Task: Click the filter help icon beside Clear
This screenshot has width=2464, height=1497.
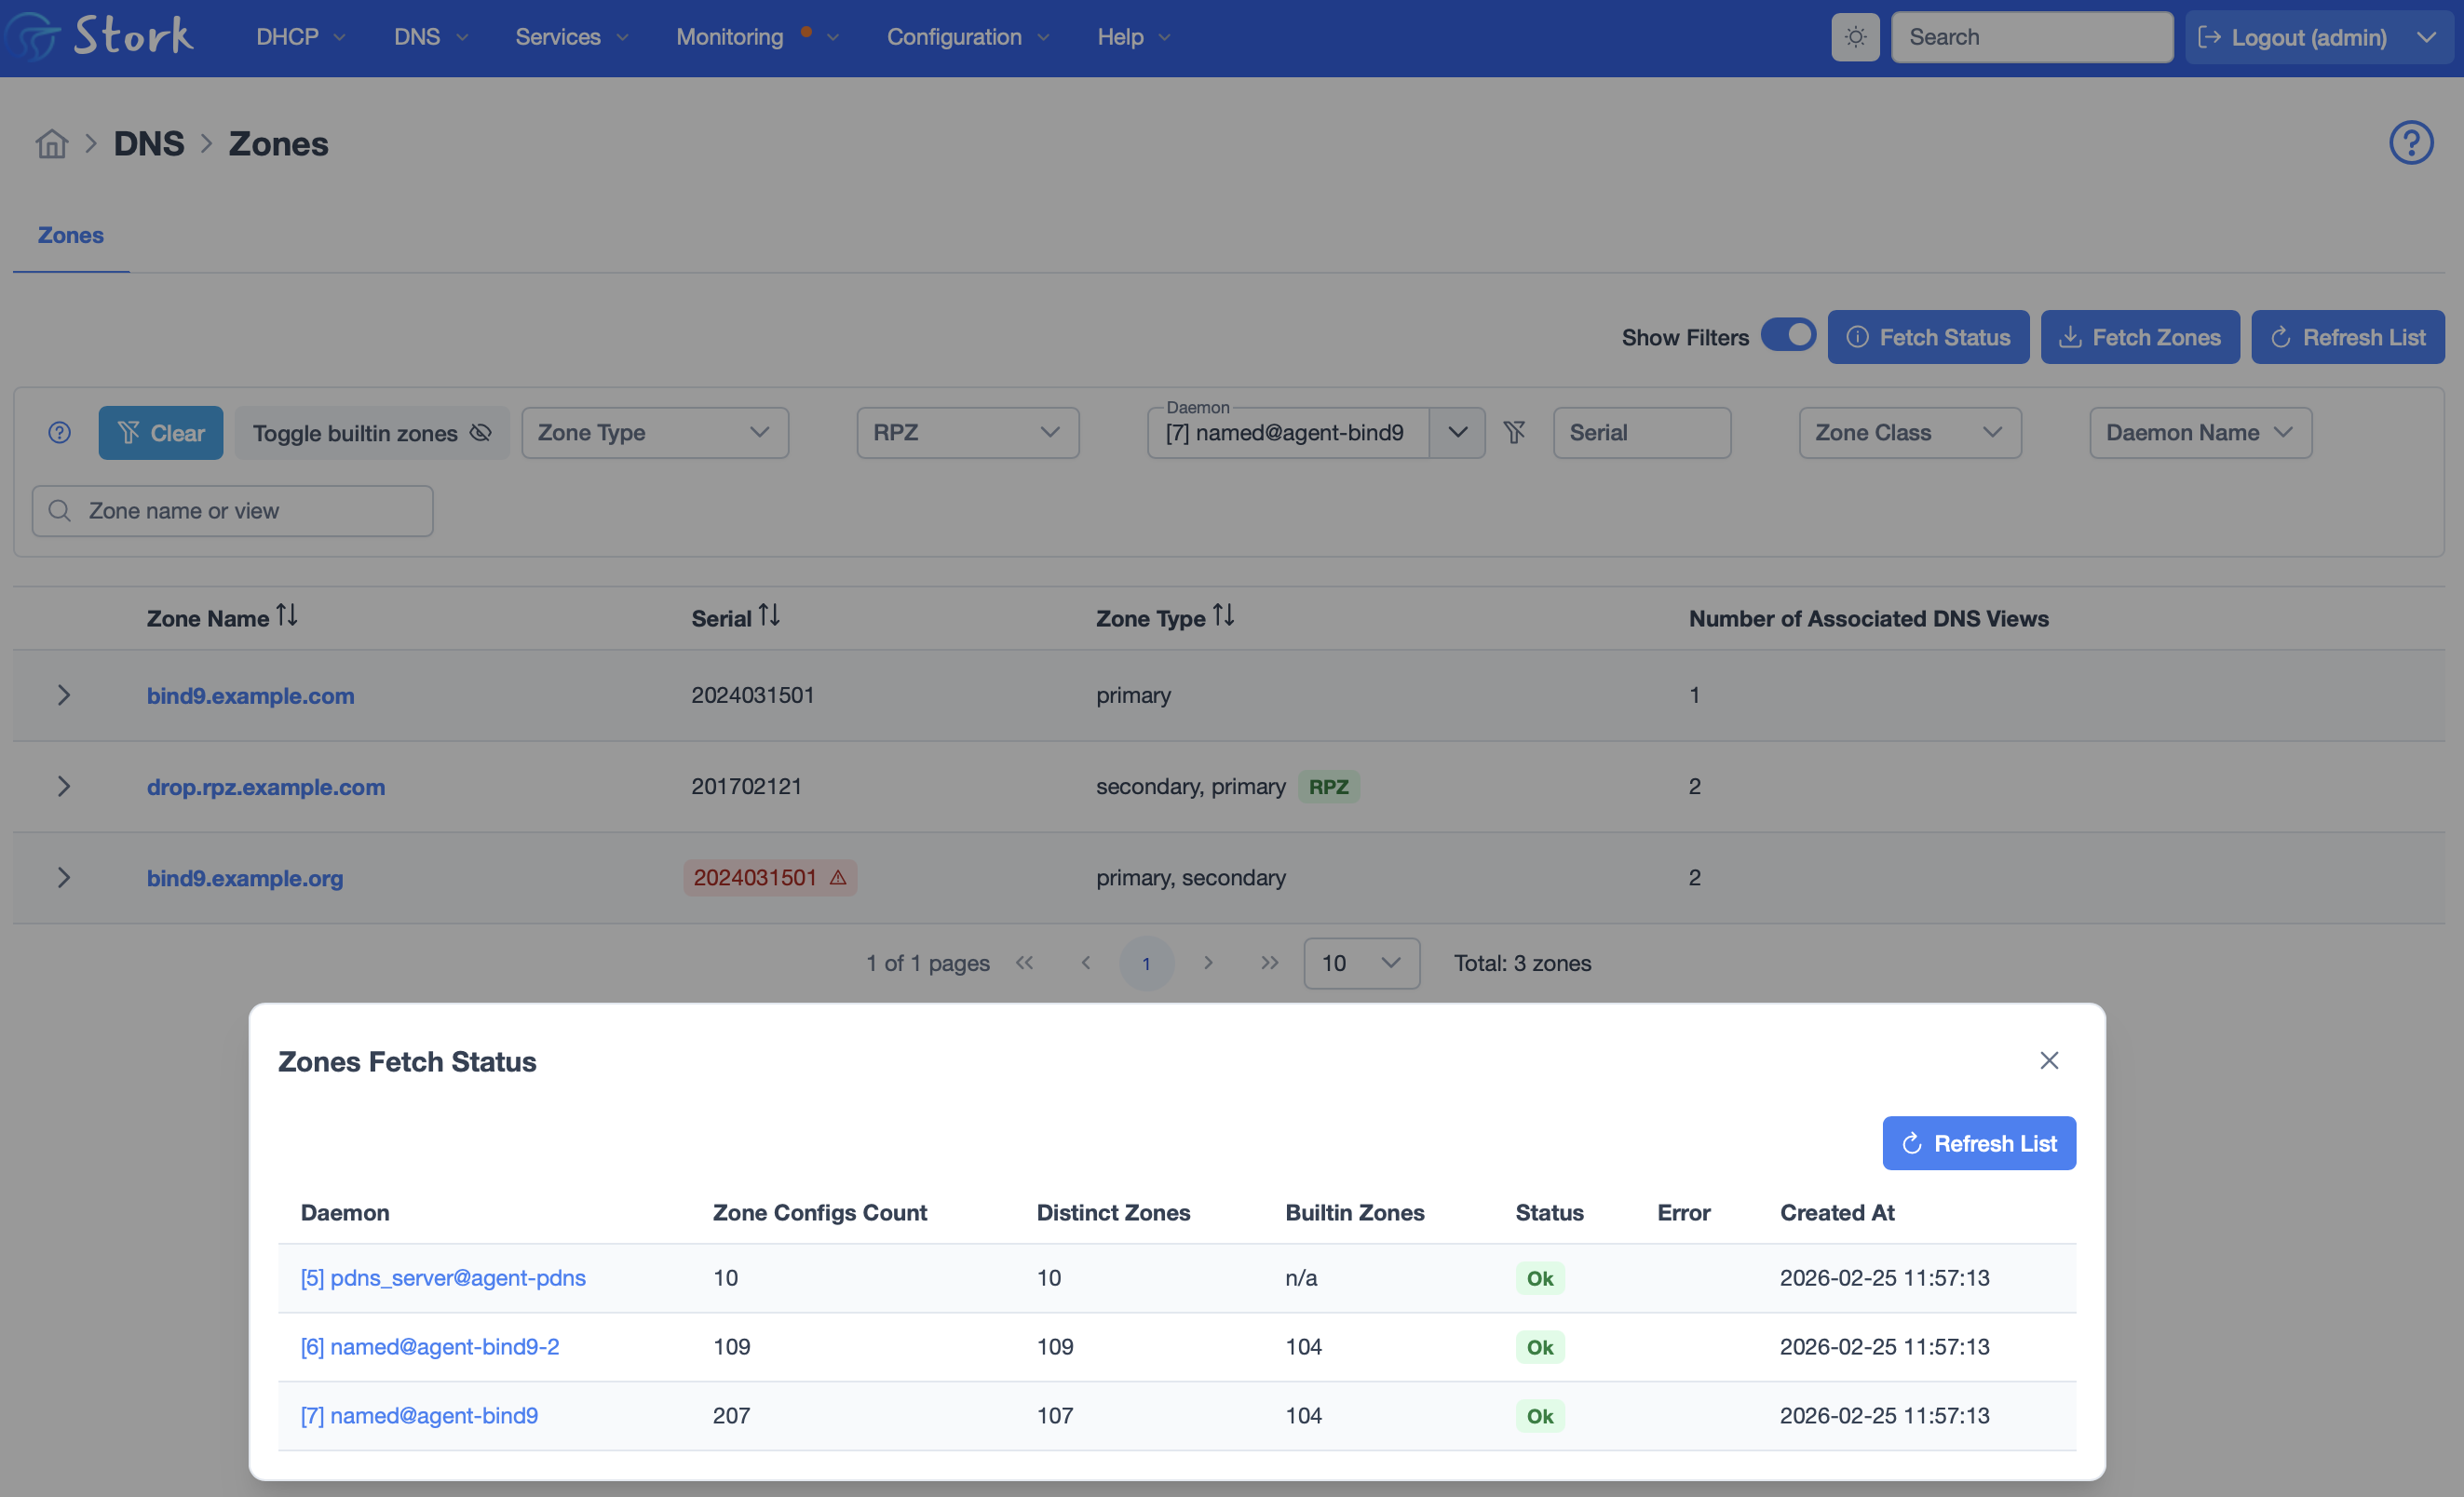Action: 60,432
